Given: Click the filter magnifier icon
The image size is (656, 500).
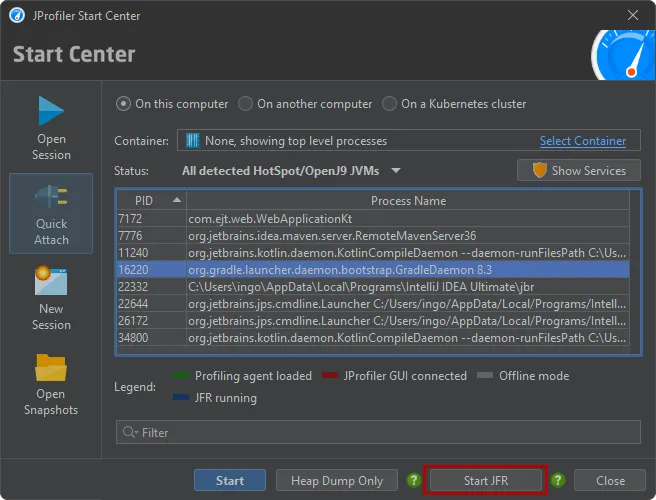Looking at the screenshot, I should pos(130,432).
